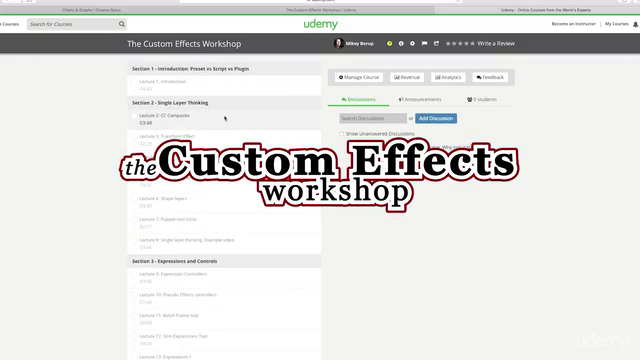Mark Lecture 2: CC Composite as complete

click(134, 116)
